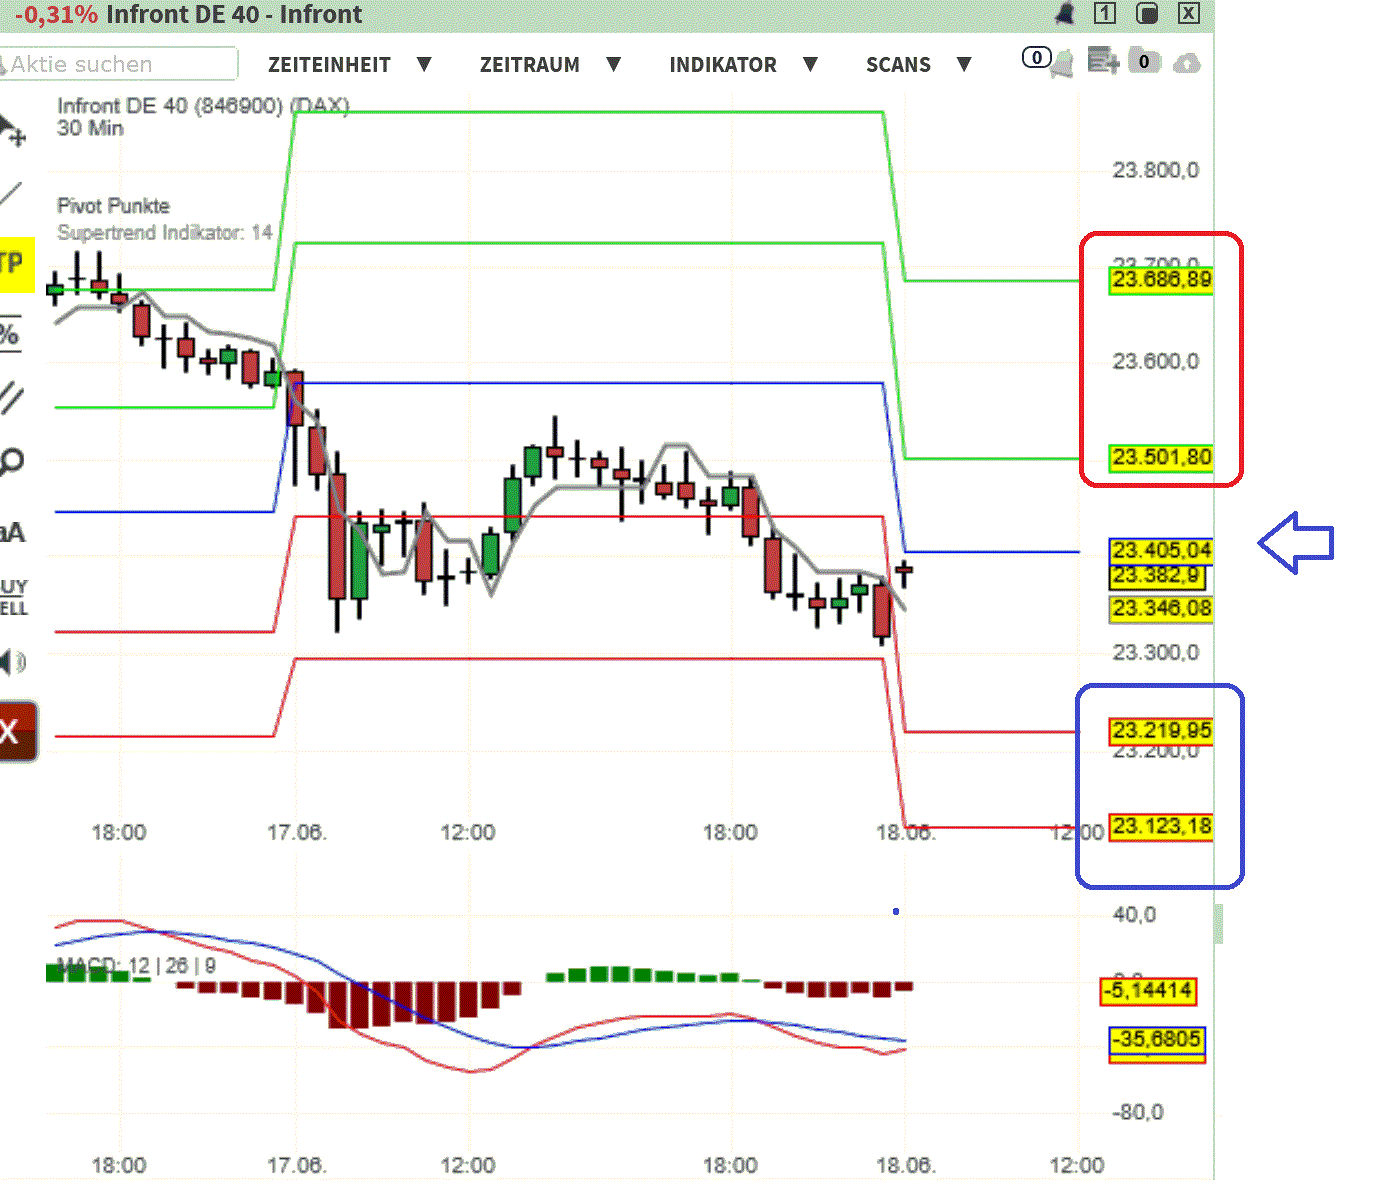This screenshot has width=1399, height=1197.
Task: Select the text annotation tool
Action: [12, 531]
